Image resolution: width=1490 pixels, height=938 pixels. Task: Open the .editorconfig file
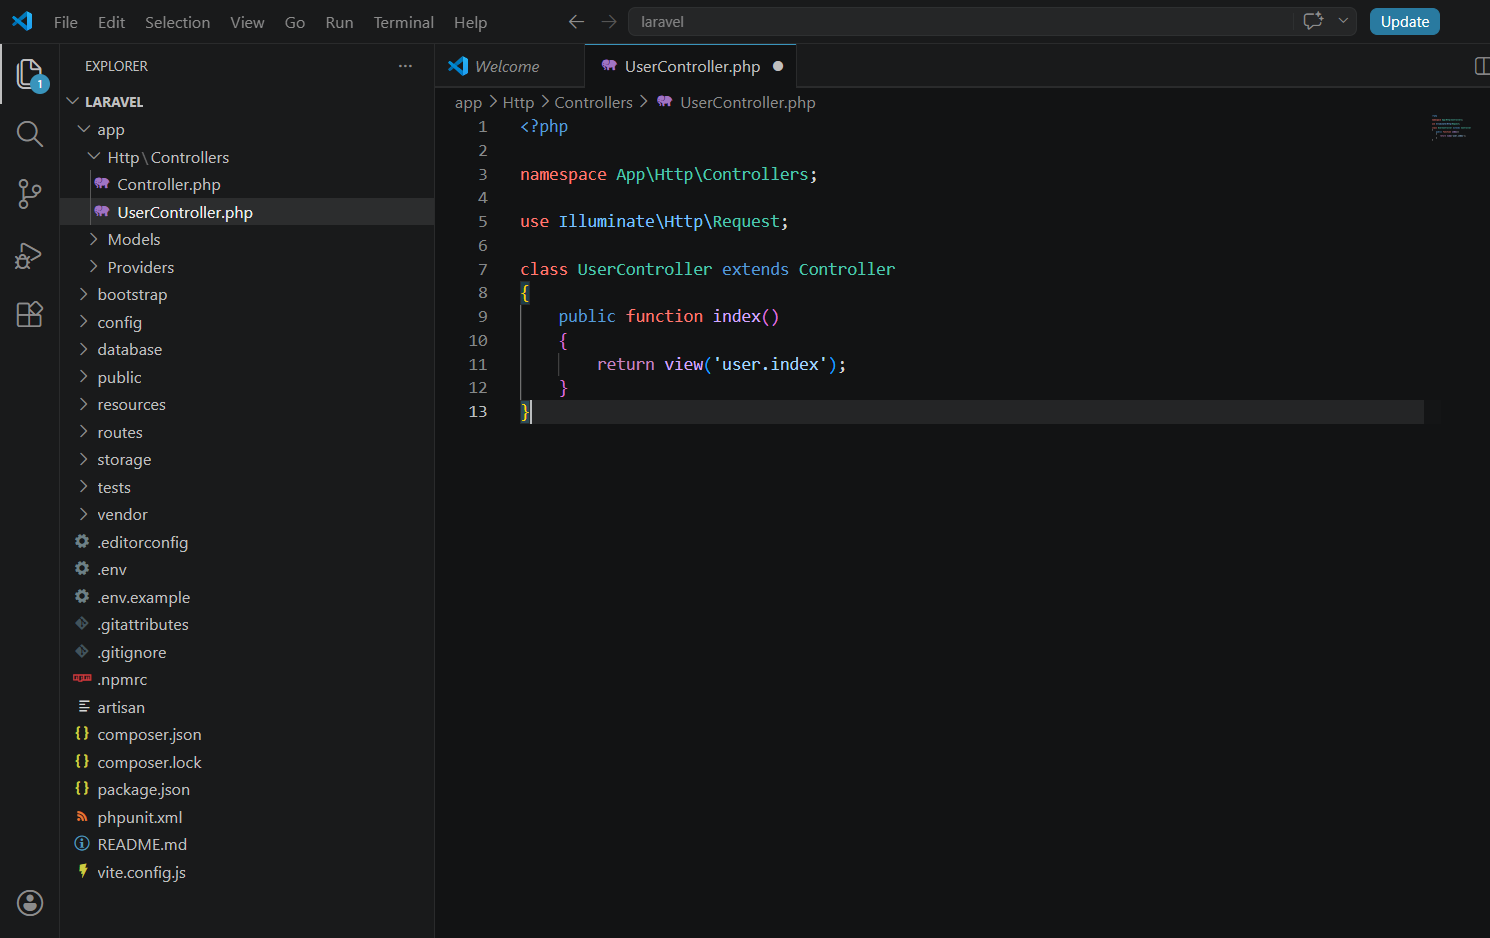pos(247,542)
